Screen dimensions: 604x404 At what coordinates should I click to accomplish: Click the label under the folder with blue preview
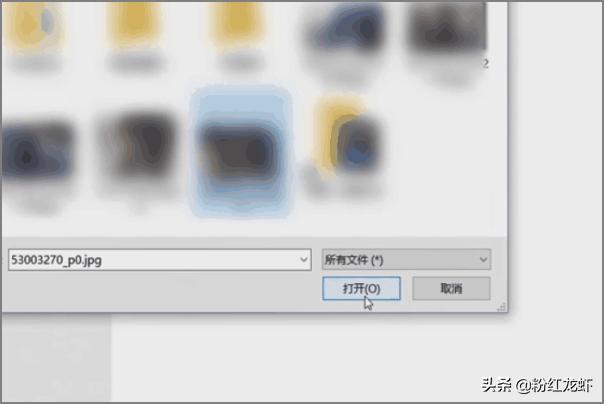343,189
